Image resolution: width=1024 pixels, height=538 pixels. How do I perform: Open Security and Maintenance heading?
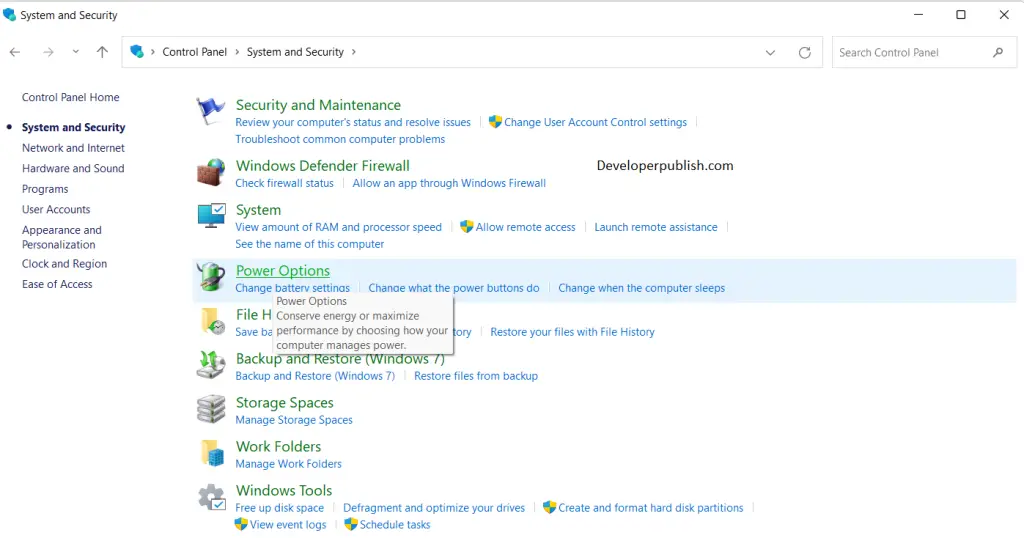click(x=318, y=105)
